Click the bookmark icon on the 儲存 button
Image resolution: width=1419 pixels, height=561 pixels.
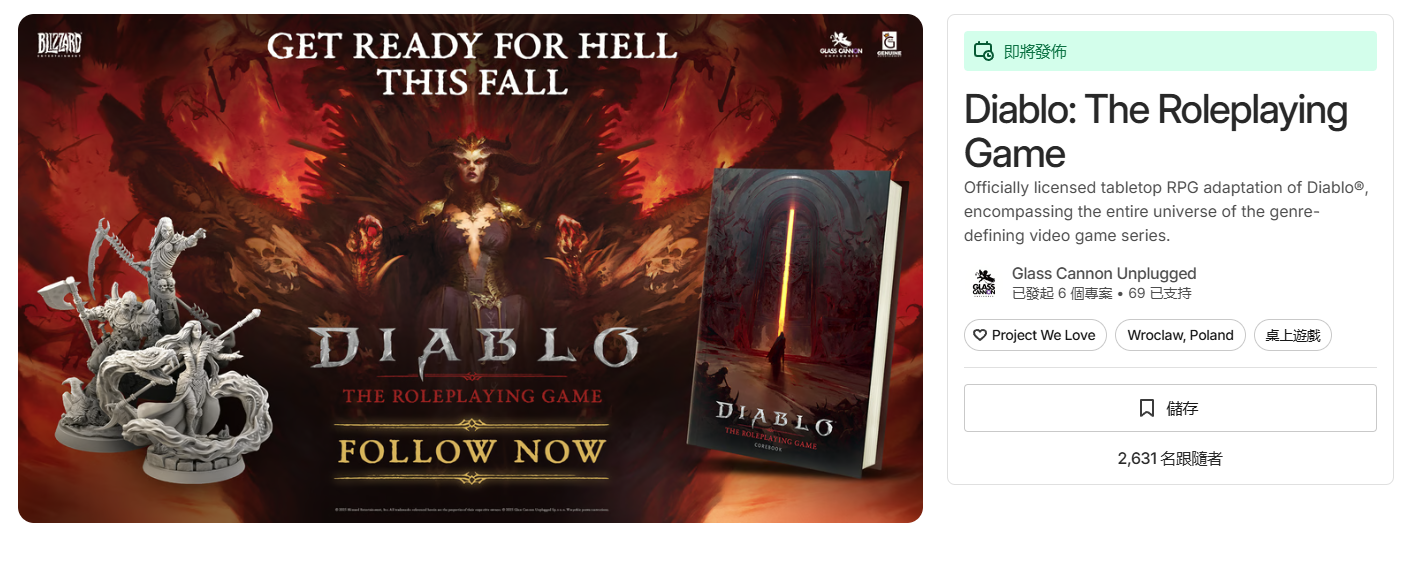pyautogui.click(x=1147, y=408)
